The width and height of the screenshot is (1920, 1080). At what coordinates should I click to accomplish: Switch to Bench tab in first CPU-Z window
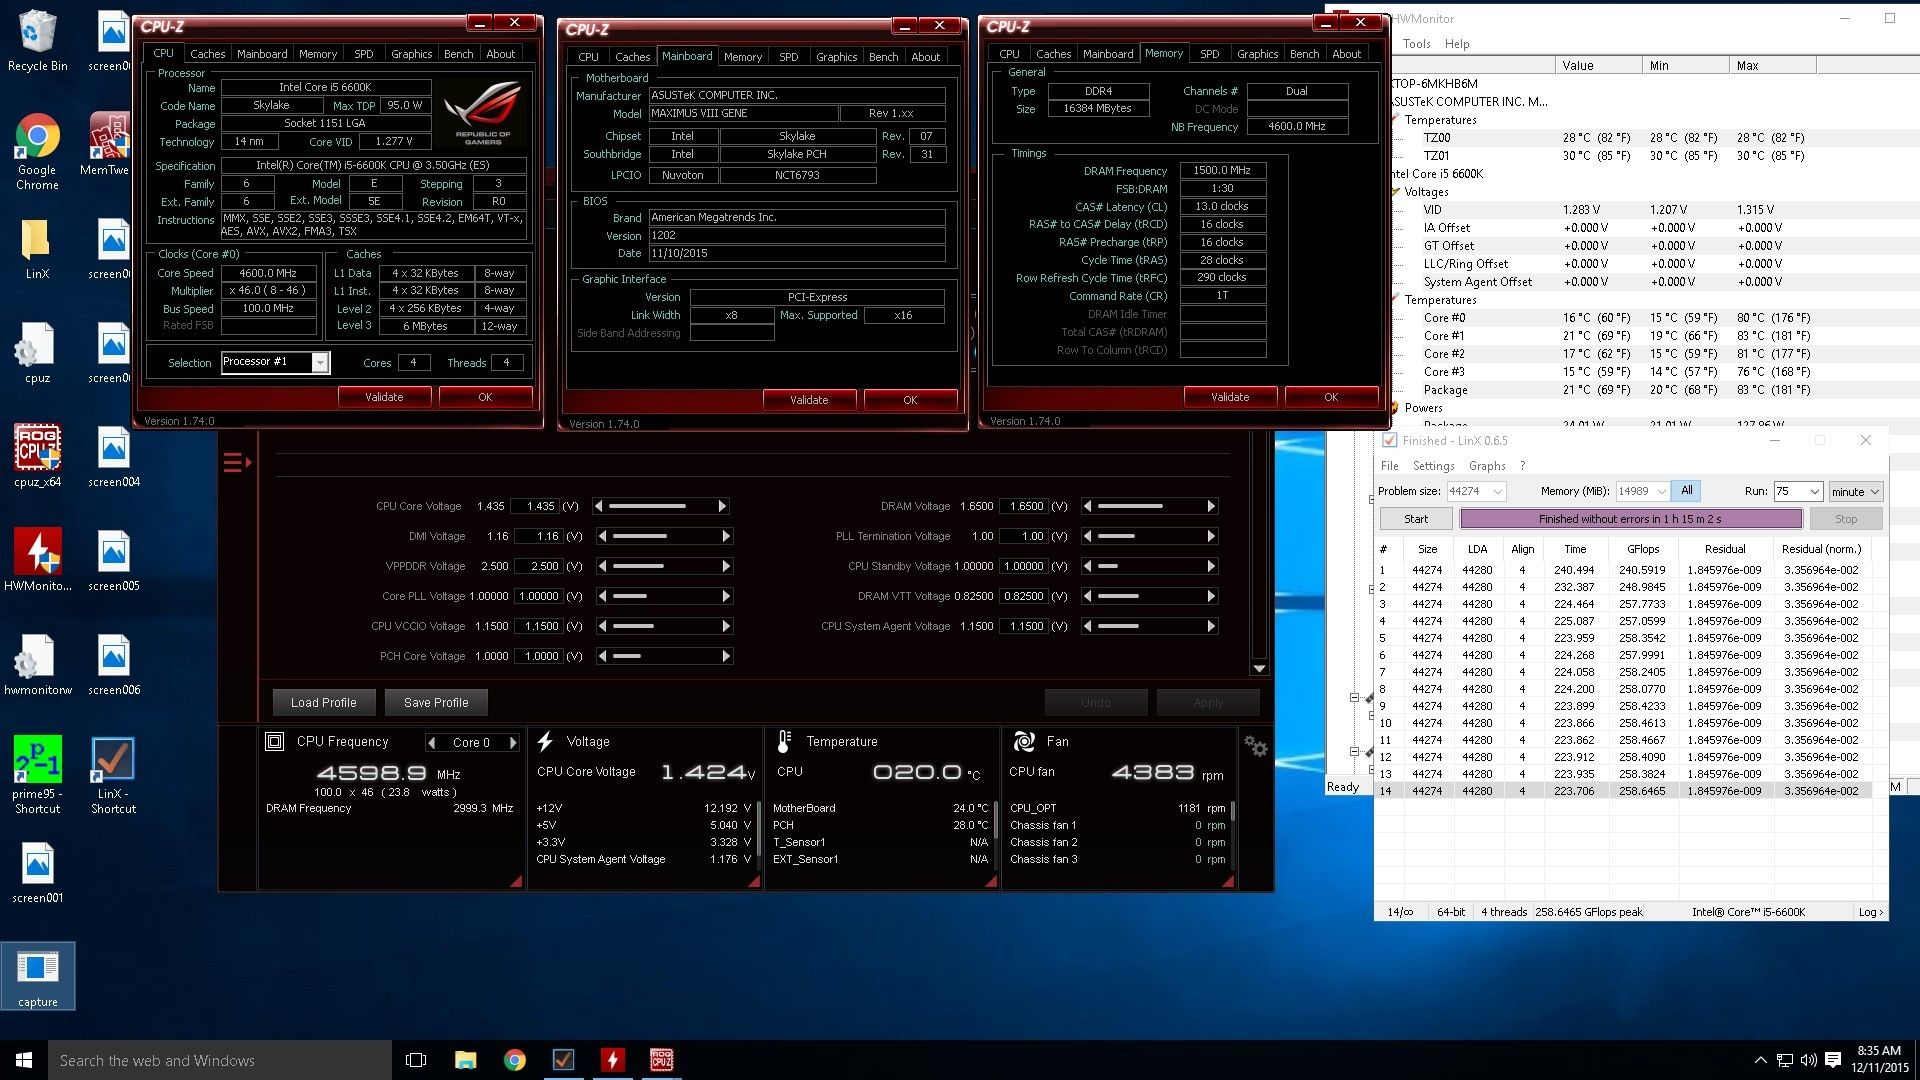tap(459, 54)
